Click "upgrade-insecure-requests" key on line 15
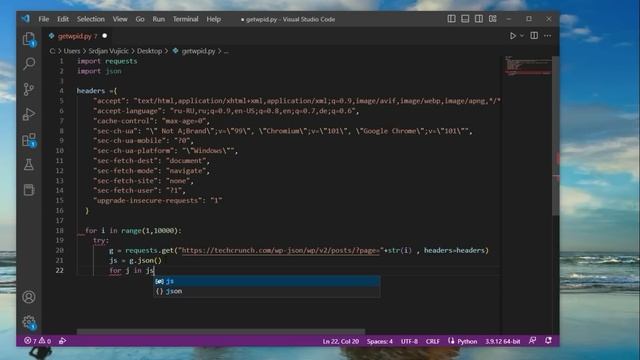 149,201
